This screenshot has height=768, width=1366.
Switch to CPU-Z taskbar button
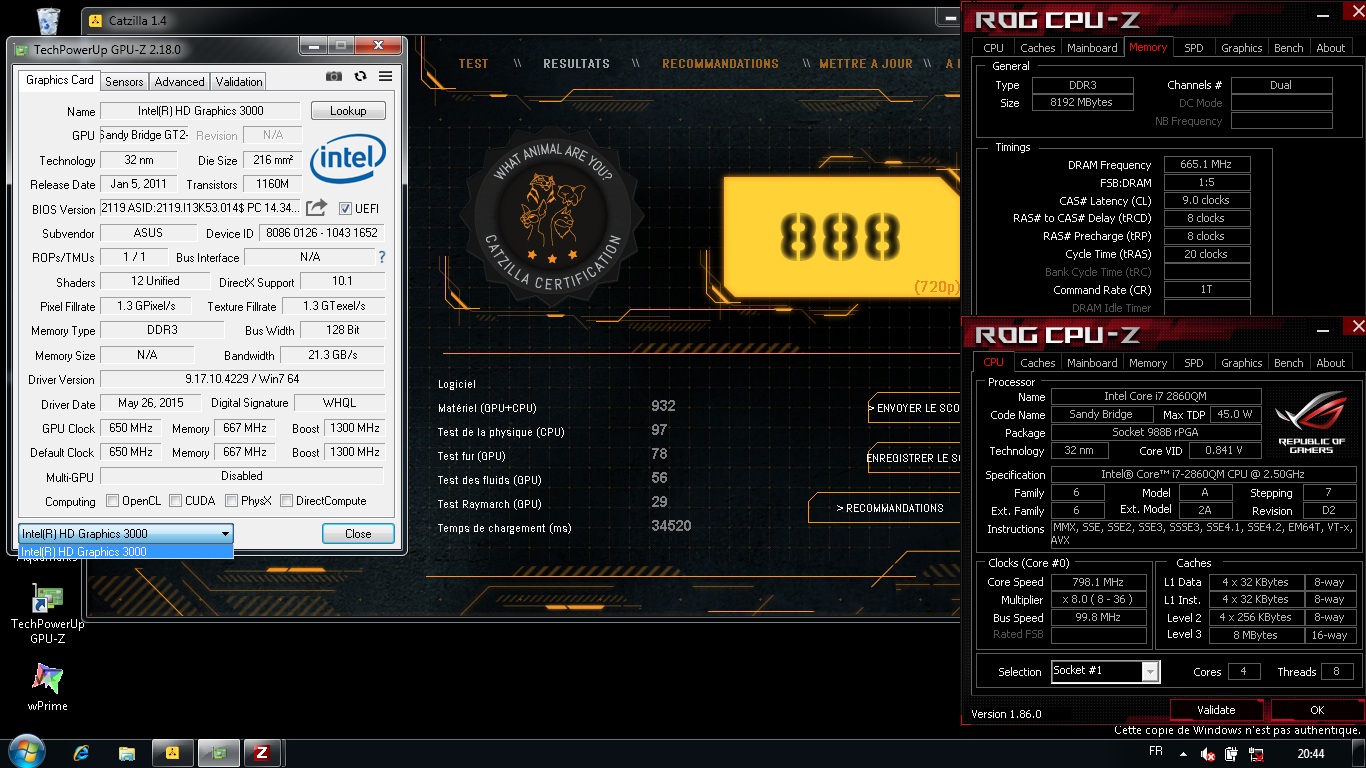262,753
